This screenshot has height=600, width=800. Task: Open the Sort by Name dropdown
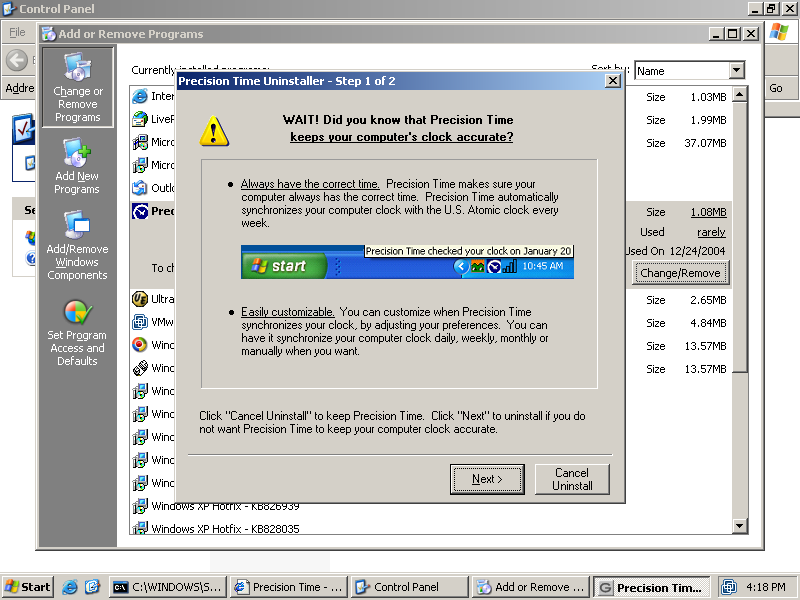(x=736, y=70)
